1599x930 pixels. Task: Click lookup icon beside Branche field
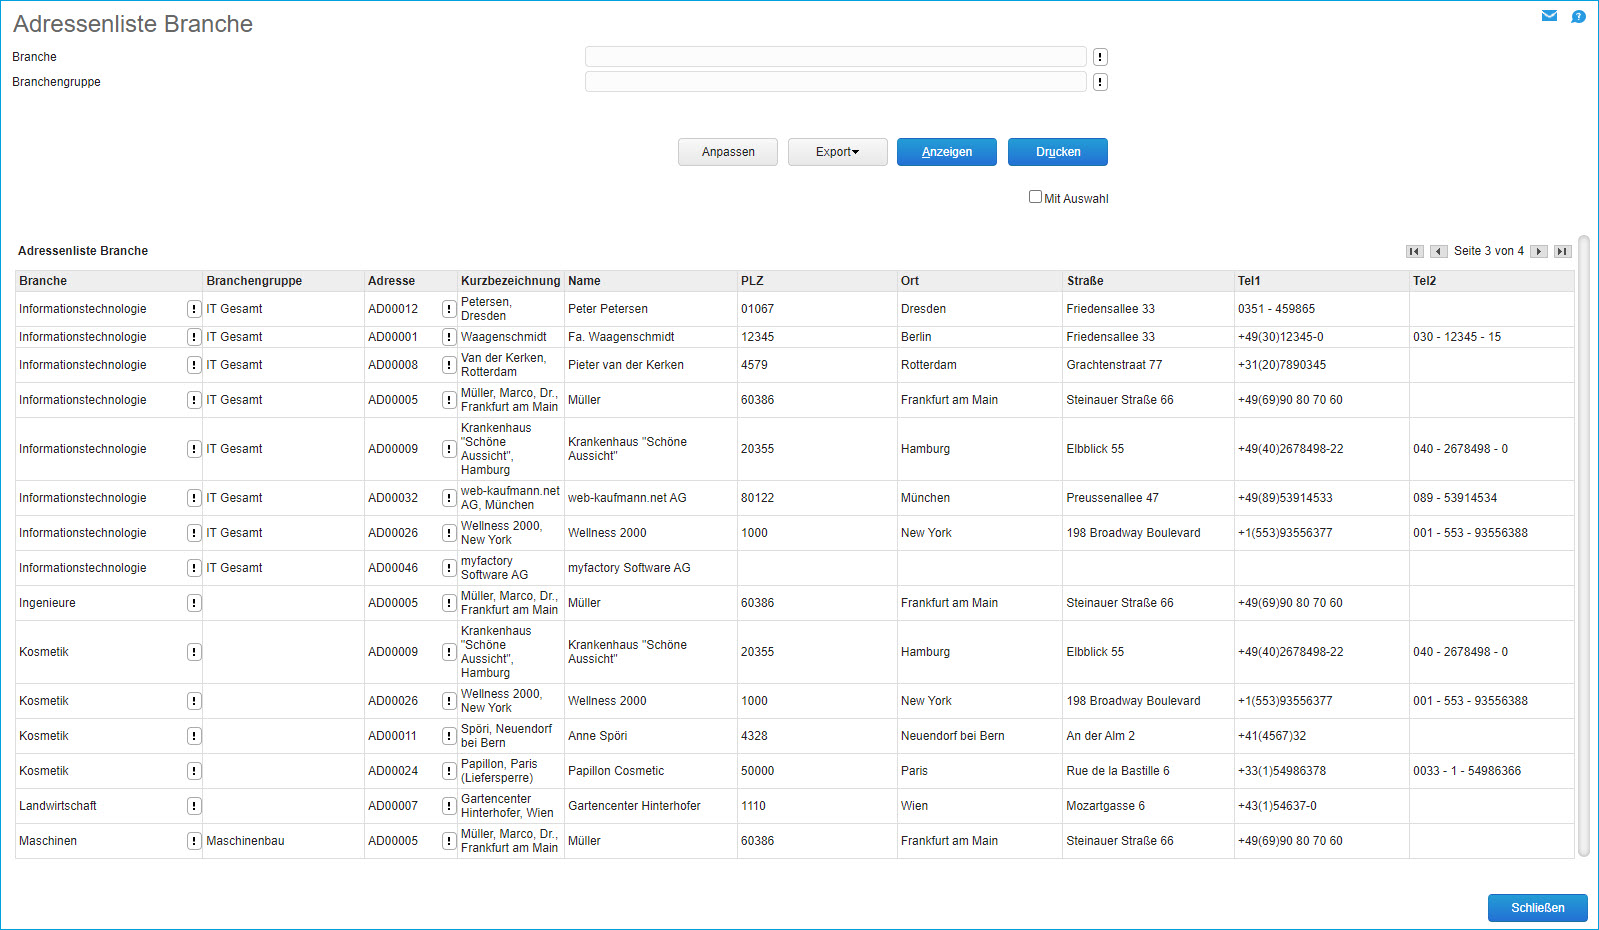click(x=1100, y=57)
